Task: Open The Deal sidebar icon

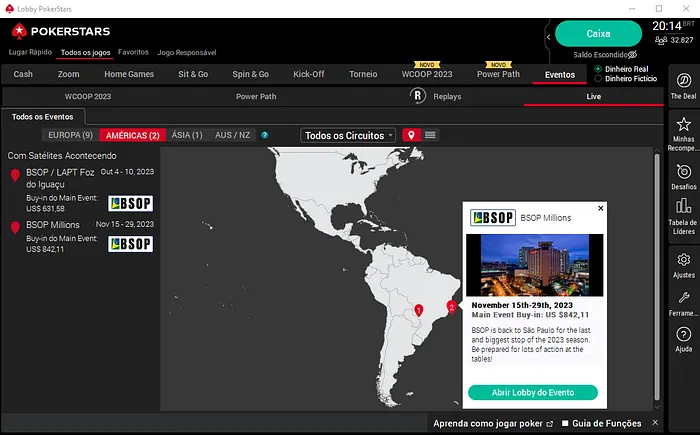Action: point(683,81)
